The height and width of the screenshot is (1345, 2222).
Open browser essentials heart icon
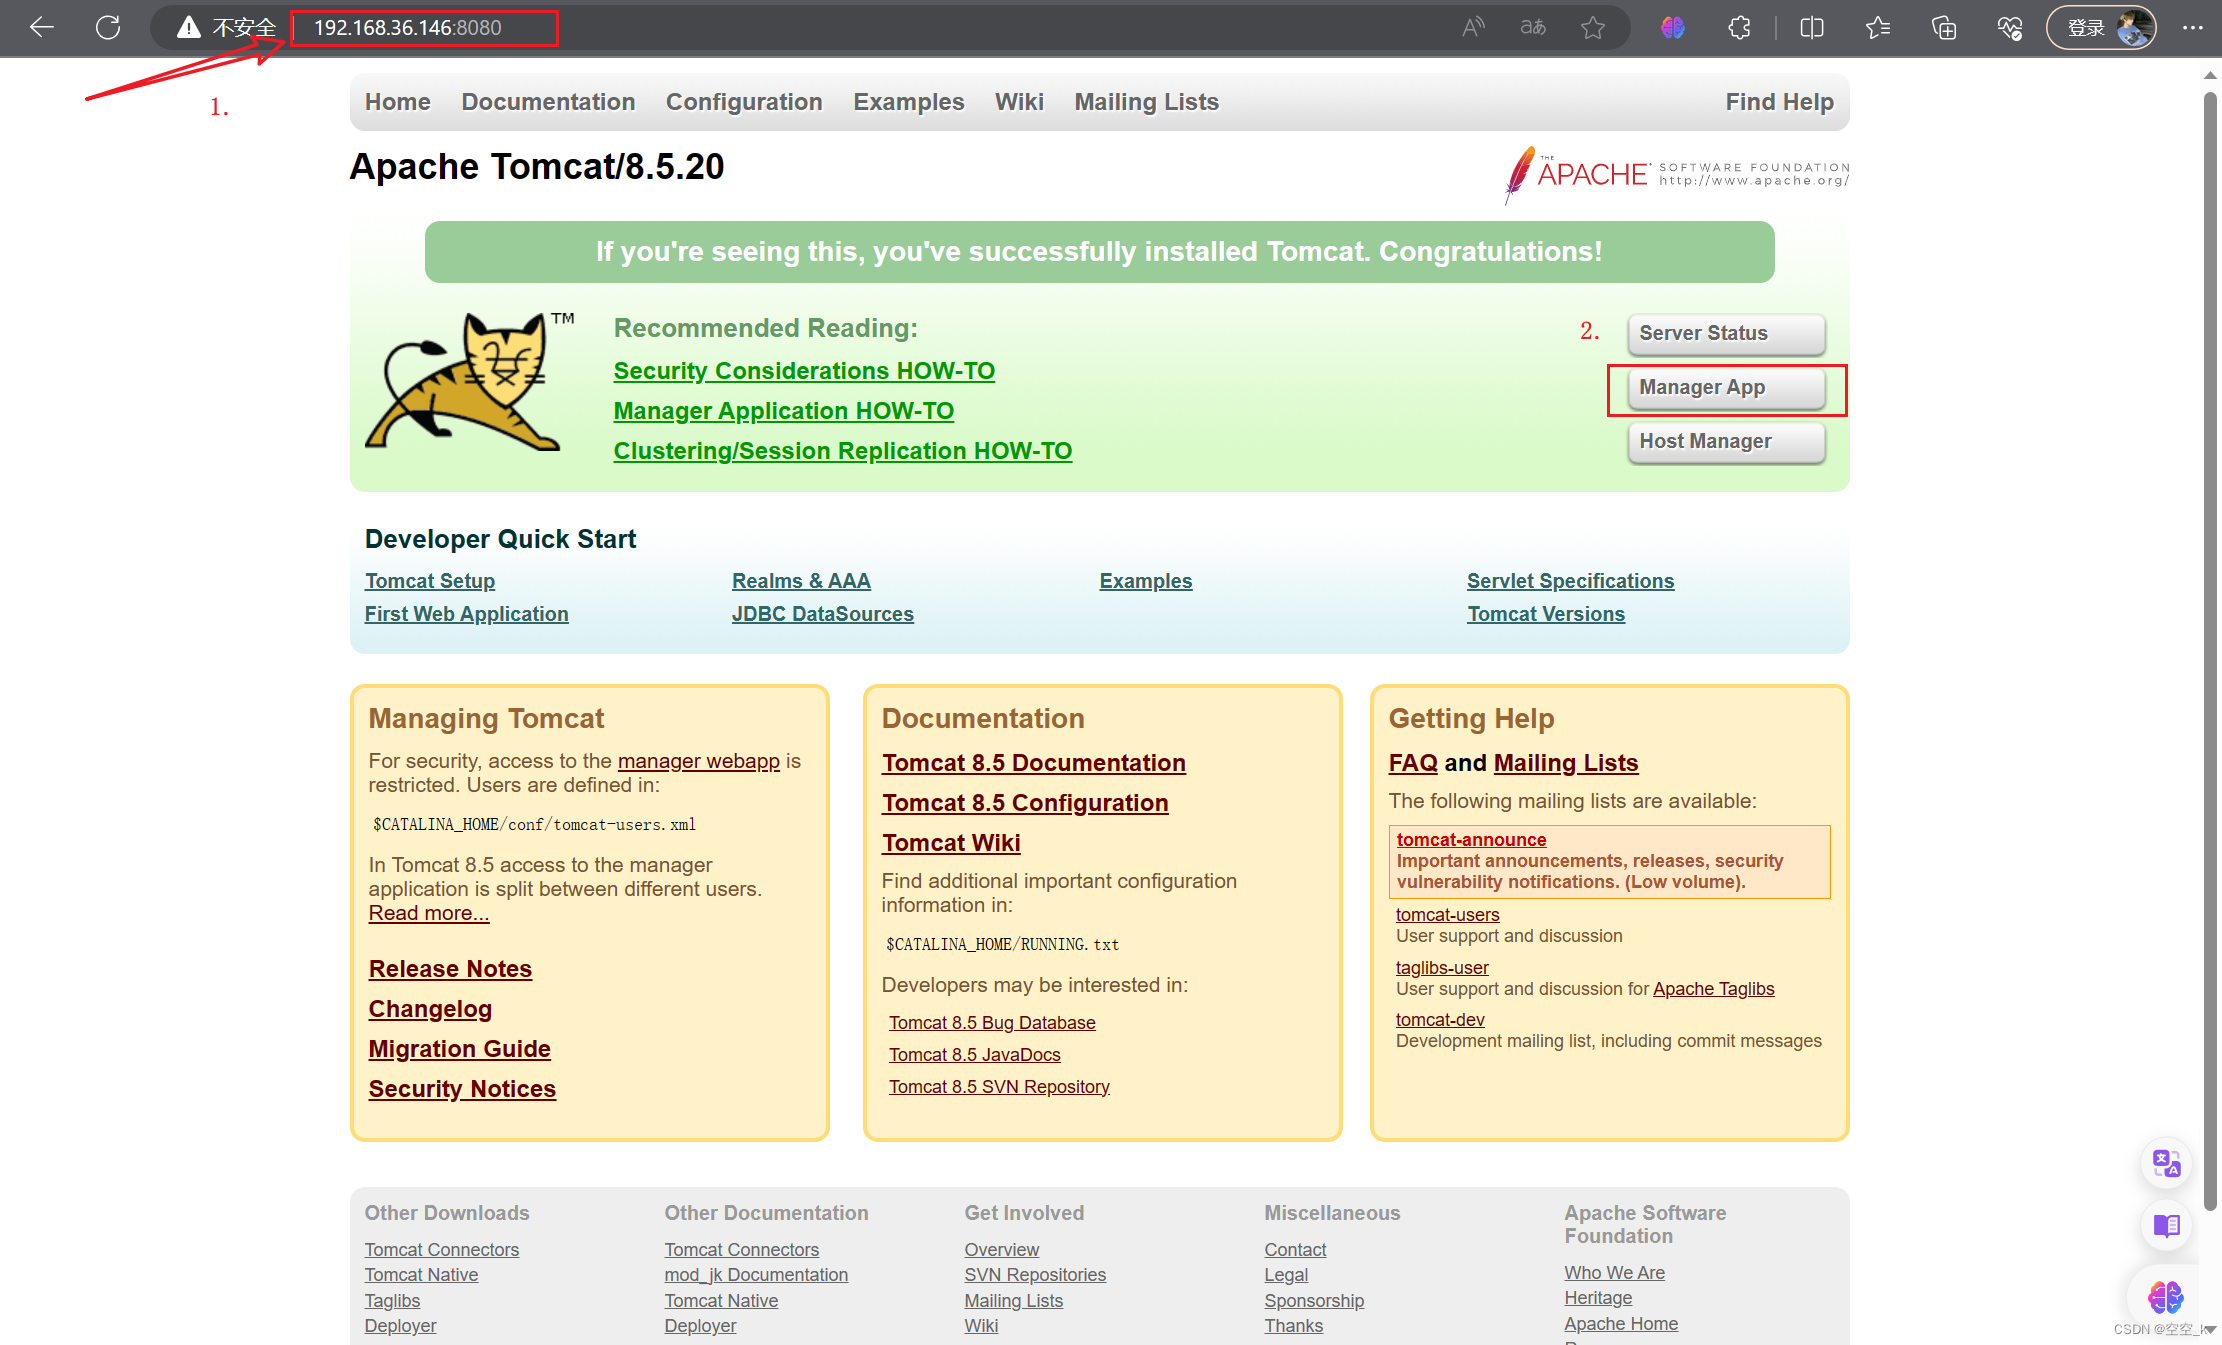[x=2010, y=27]
